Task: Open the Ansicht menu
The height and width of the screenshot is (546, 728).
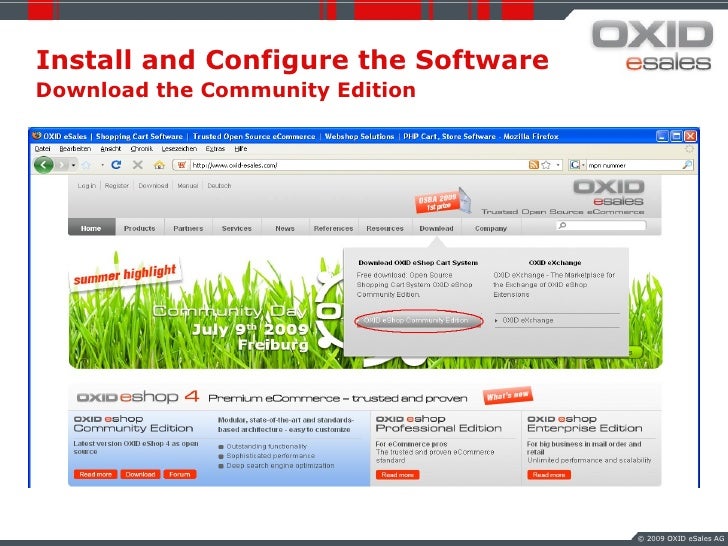Action: [110, 149]
